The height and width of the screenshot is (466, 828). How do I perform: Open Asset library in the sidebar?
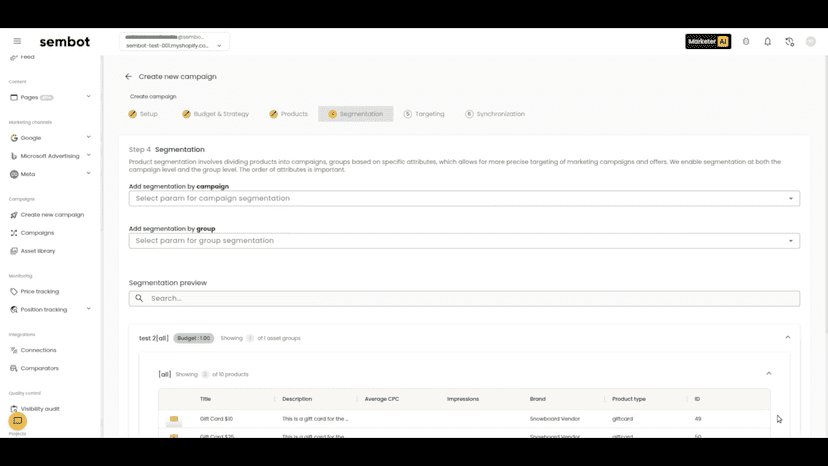37,251
